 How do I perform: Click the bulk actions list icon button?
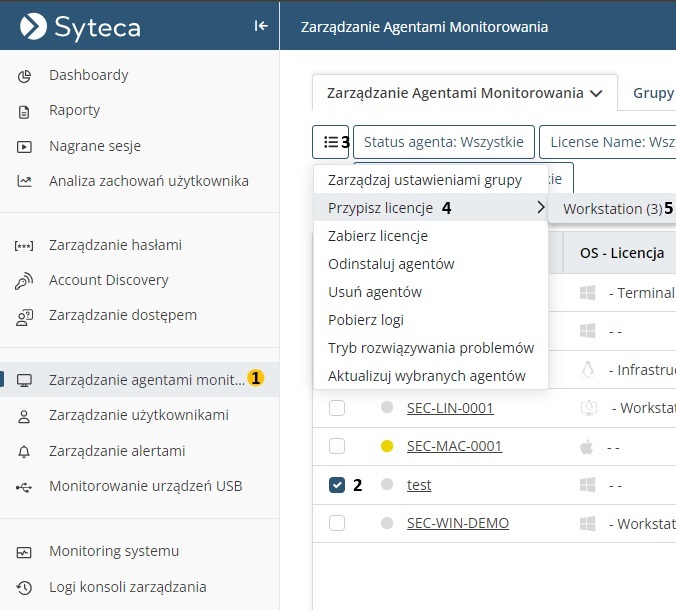[x=330, y=142]
